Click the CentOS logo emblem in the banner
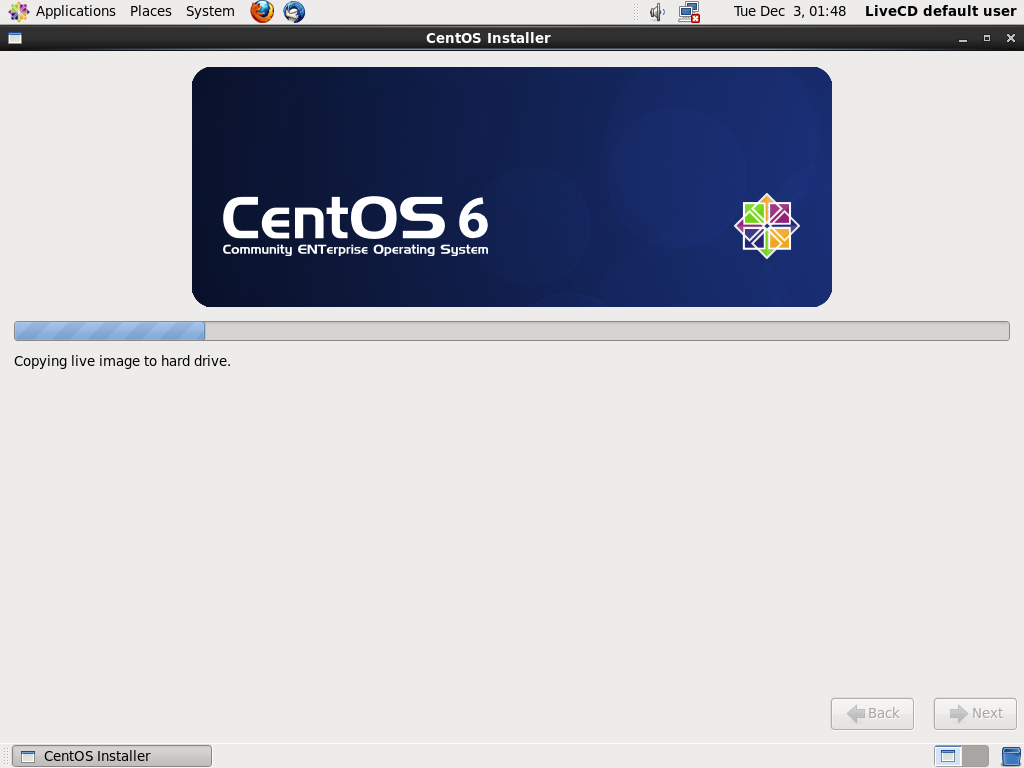This screenshot has height=768, width=1024. point(767,226)
